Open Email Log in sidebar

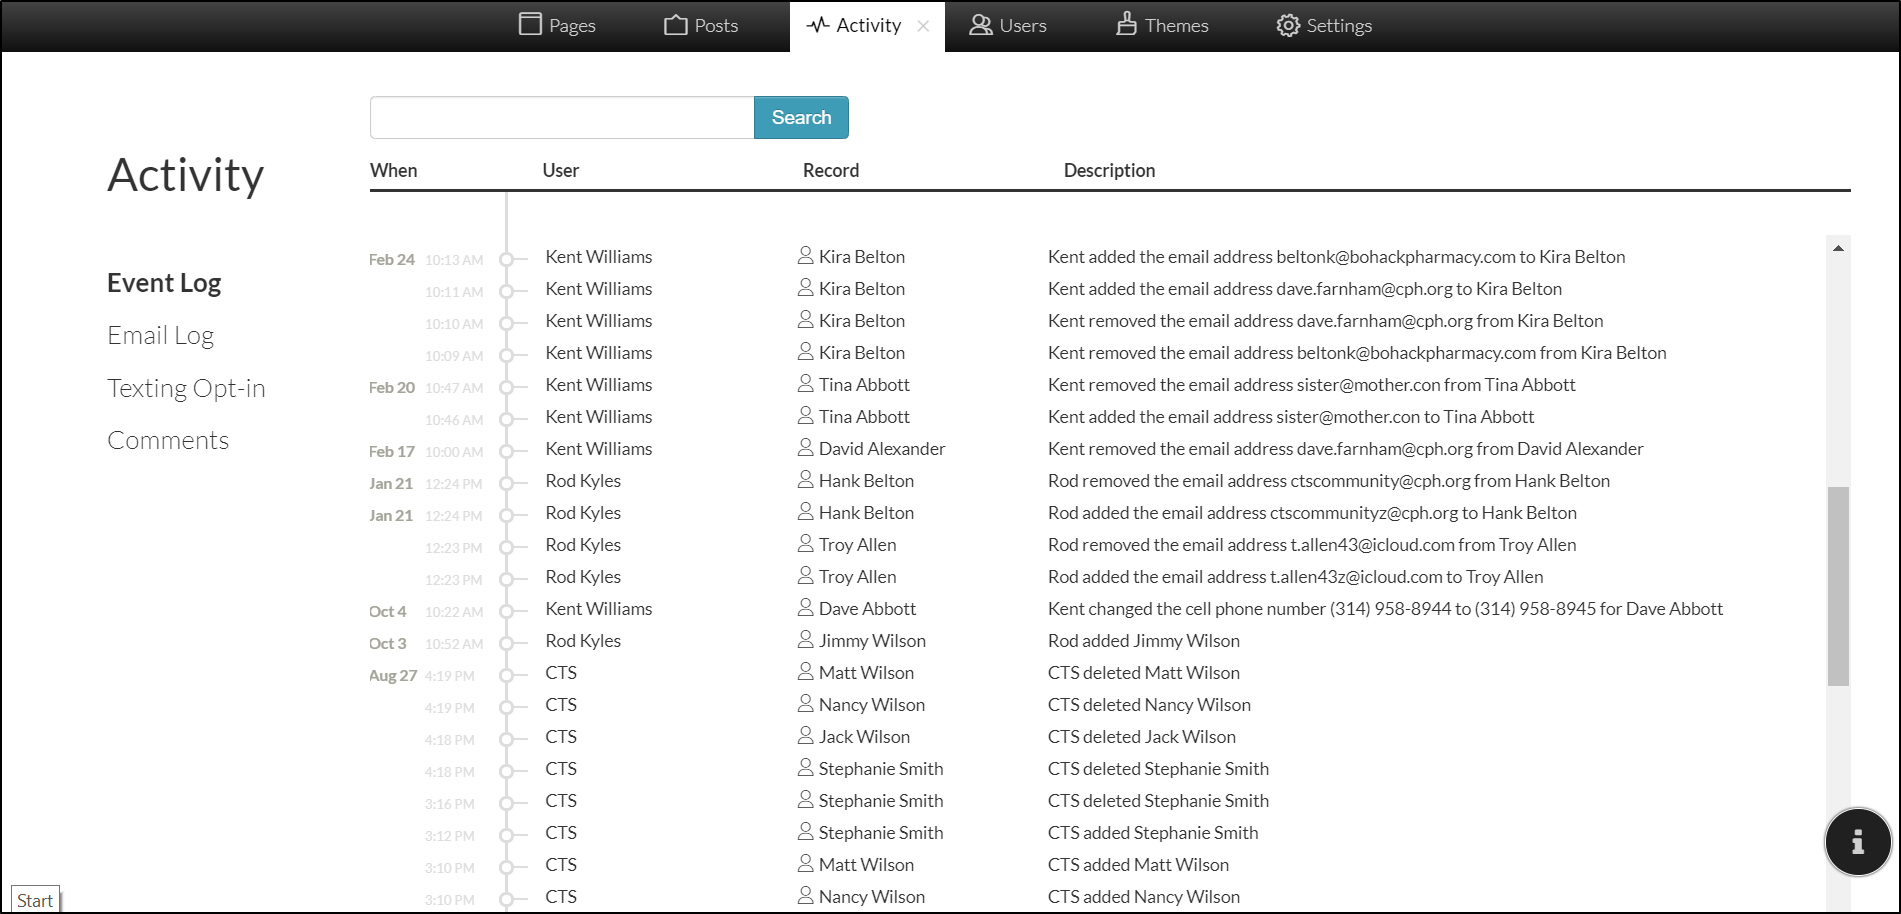pyautogui.click(x=160, y=336)
